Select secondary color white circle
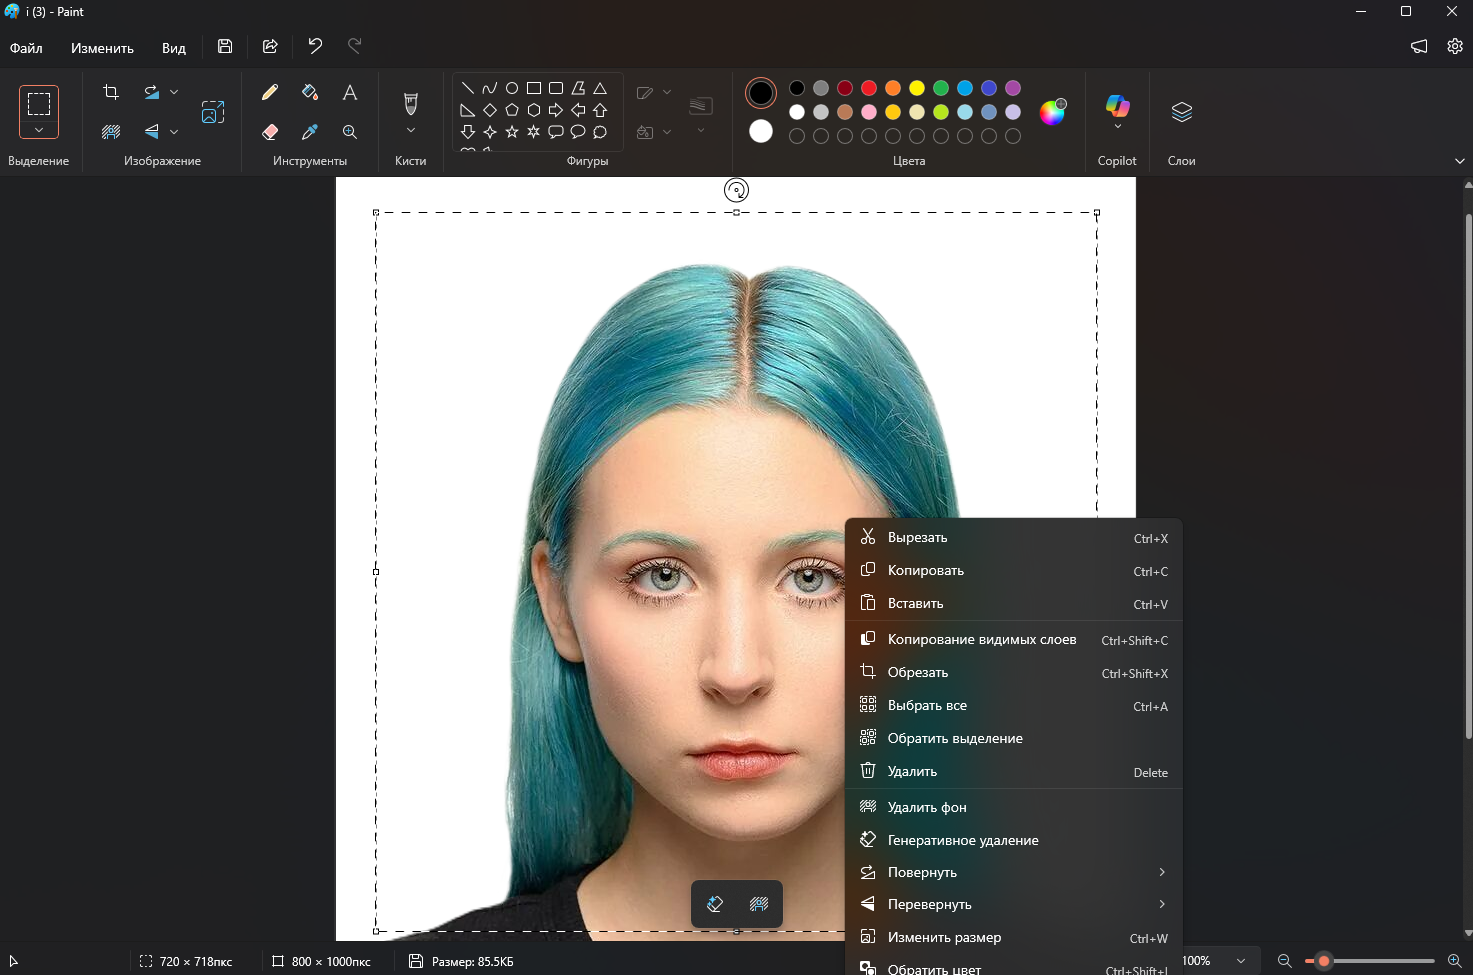This screenshot has height=975, width=1473. (x=761, y=131)
